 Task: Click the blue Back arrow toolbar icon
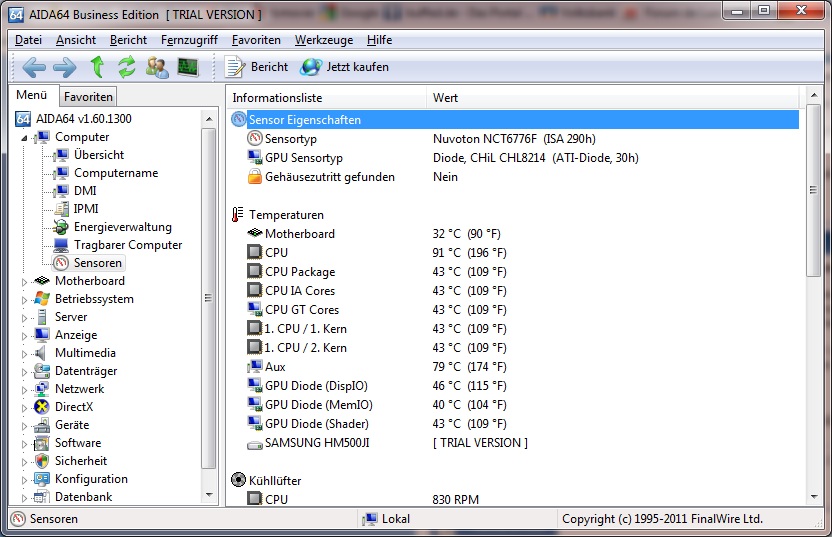[34, 67]
